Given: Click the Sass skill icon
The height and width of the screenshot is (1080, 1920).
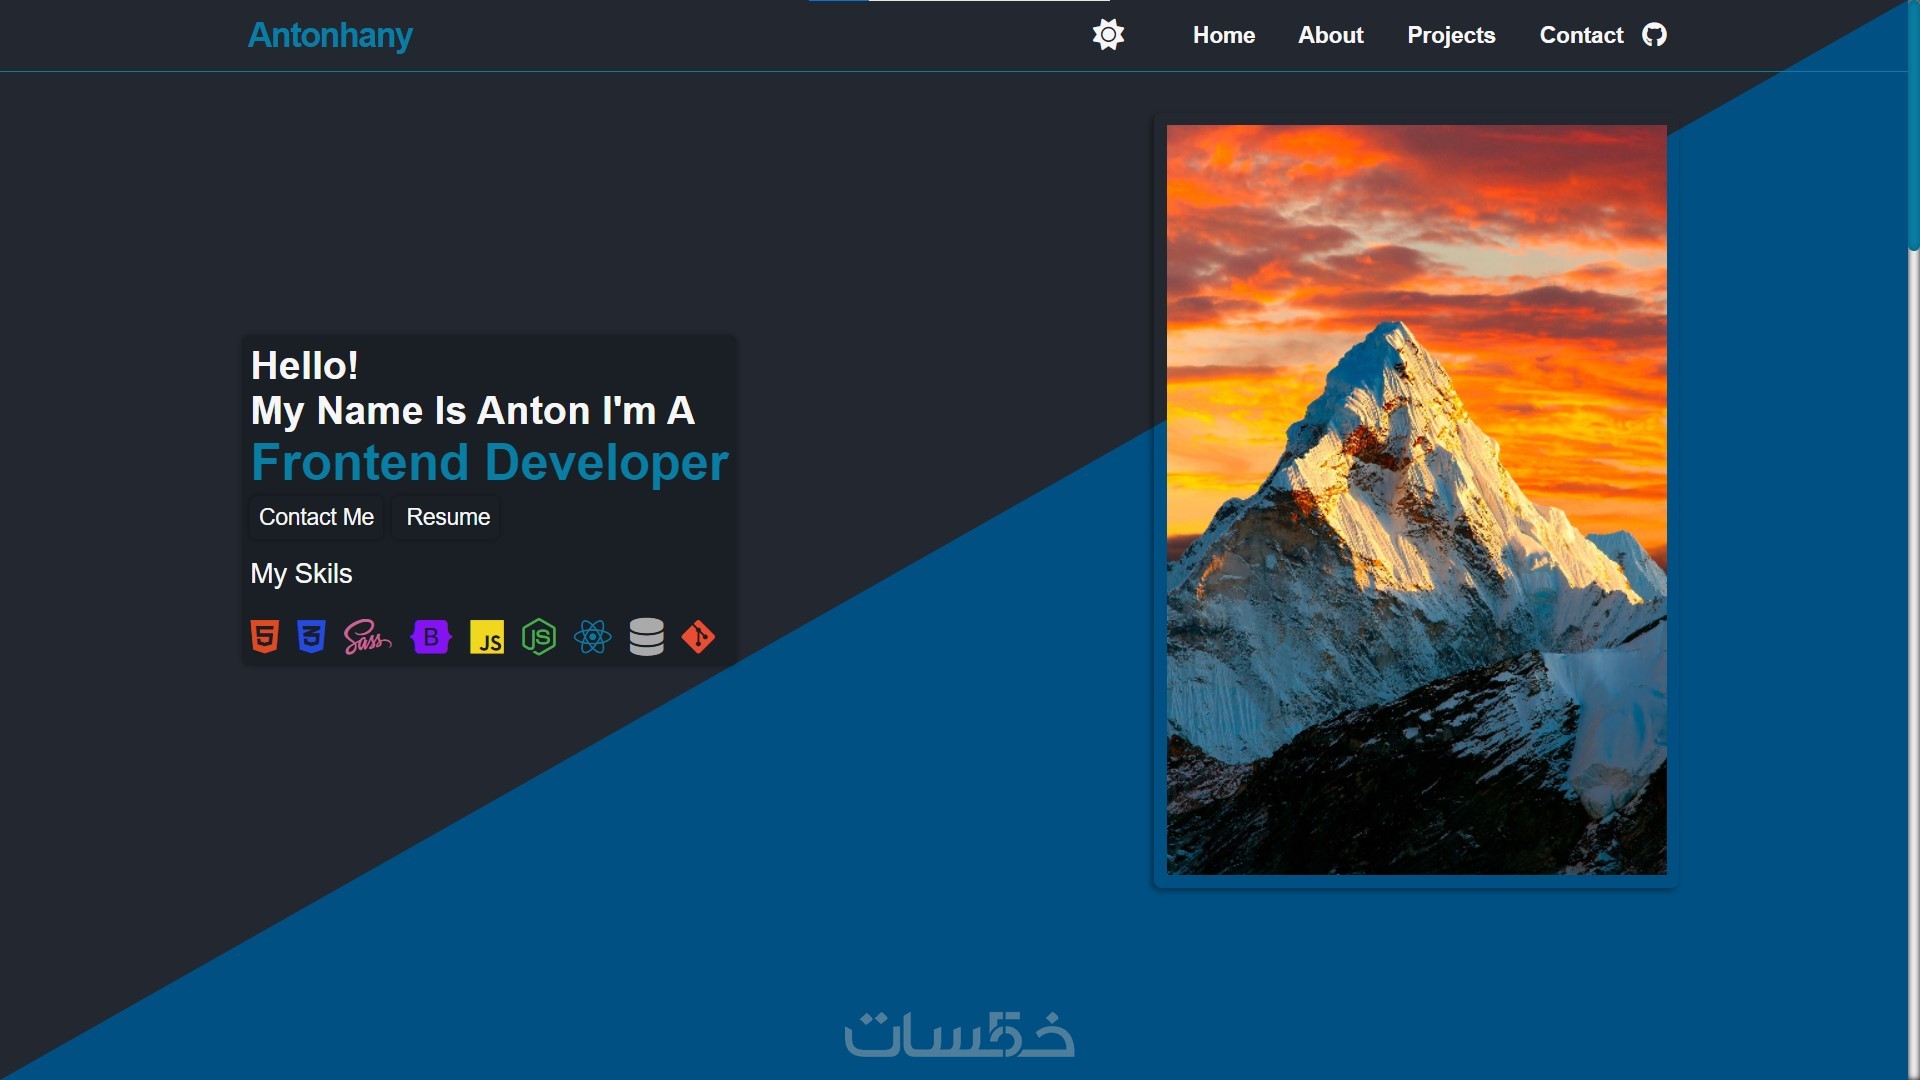Looking at the screenshot, I should (367, 637).
